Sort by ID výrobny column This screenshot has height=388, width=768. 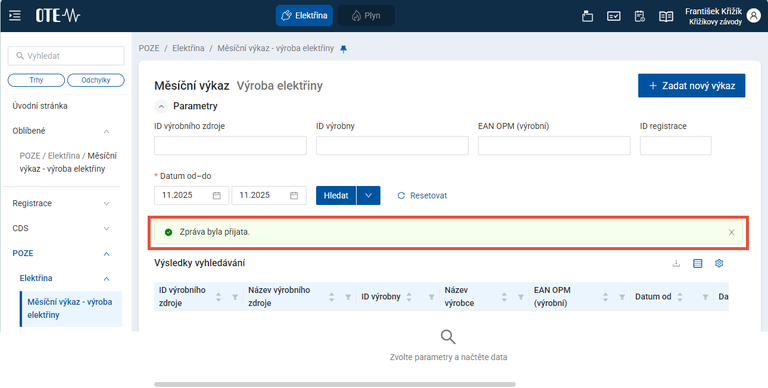tap(409, 297)
